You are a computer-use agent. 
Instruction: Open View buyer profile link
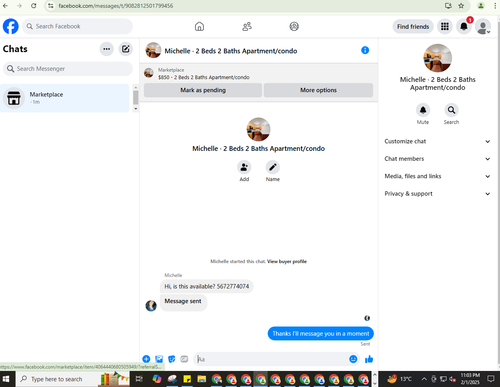[x=287, y=261]
